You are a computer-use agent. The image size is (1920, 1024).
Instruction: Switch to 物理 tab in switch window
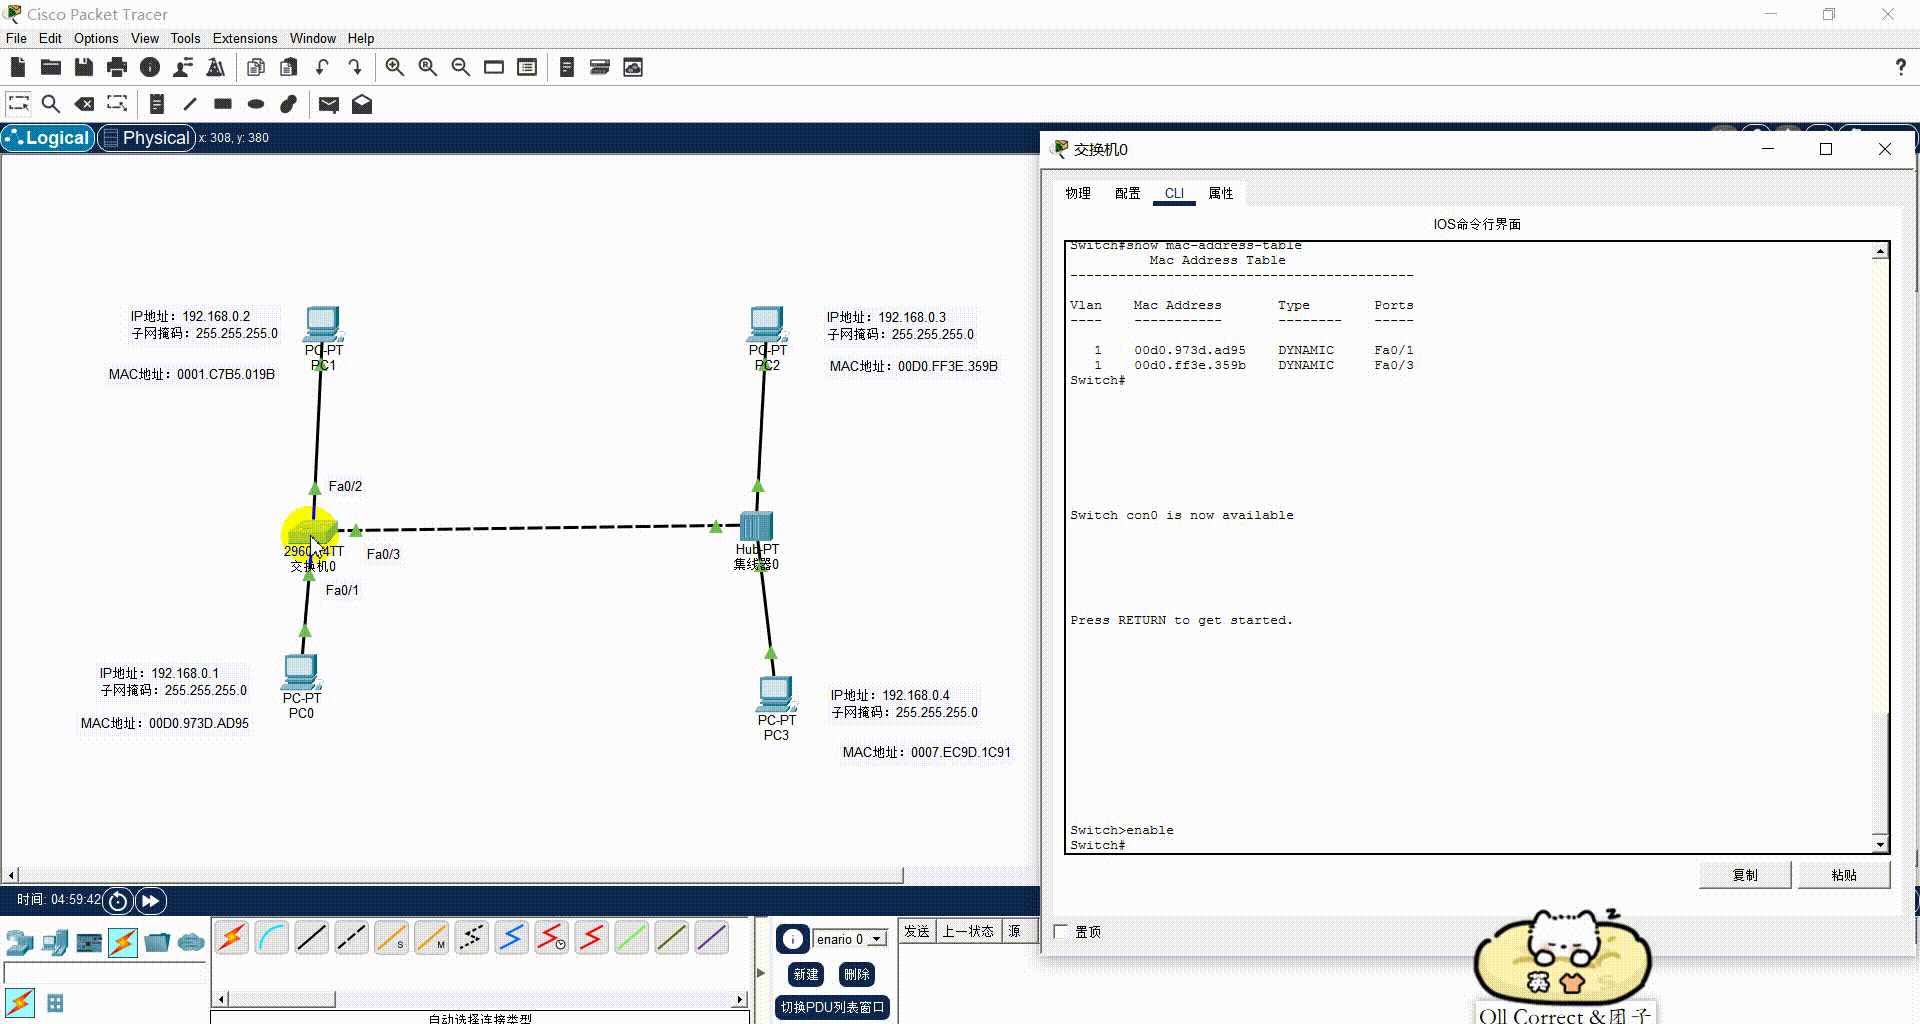(x=1078, y=193)
